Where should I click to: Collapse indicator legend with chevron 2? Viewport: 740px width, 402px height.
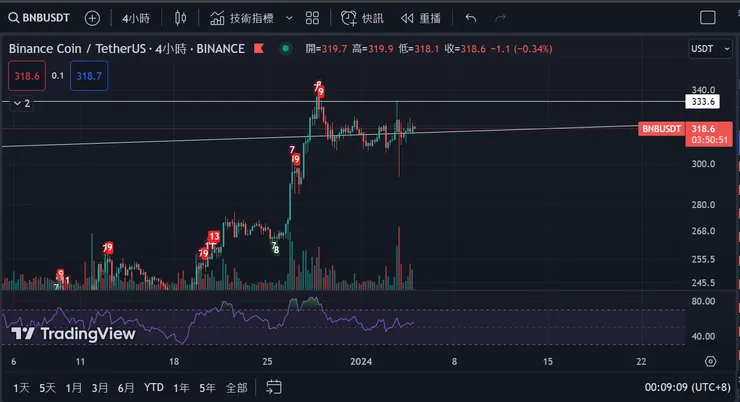coord(21,103)
